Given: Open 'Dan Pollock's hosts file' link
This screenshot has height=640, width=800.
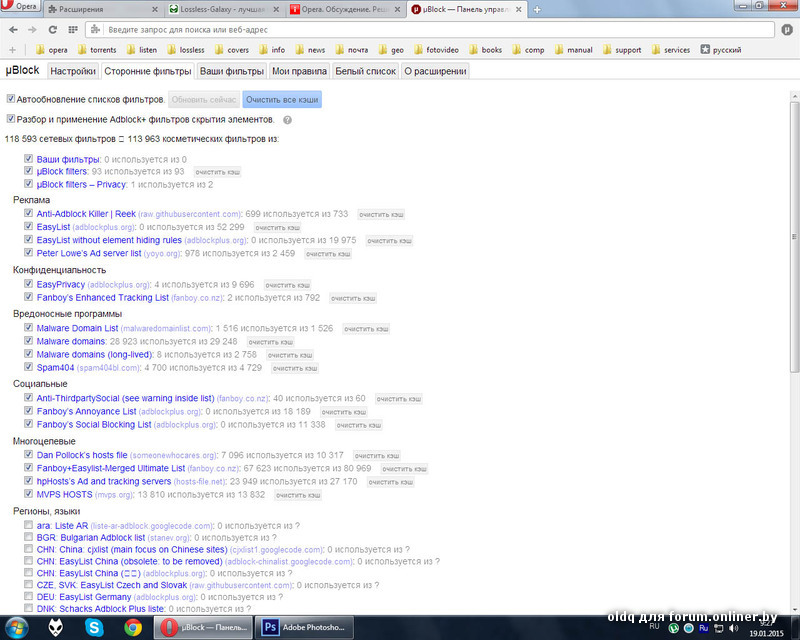Looking at the screenshot, I should tap(82, 455).
